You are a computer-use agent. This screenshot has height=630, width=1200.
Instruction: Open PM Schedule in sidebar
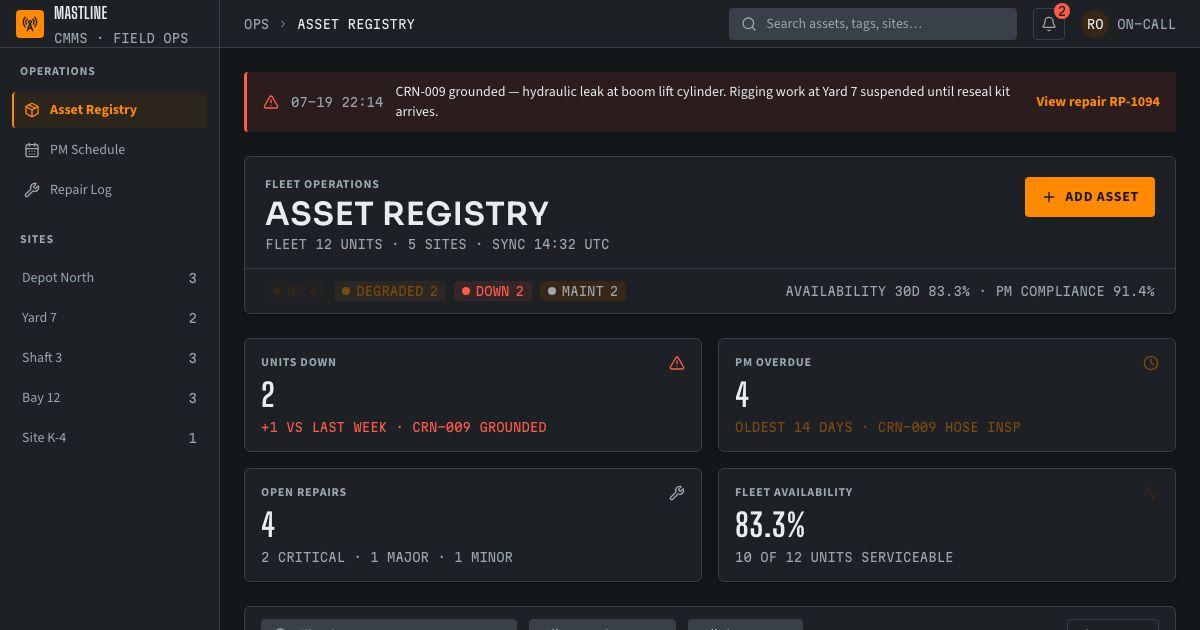109,150
